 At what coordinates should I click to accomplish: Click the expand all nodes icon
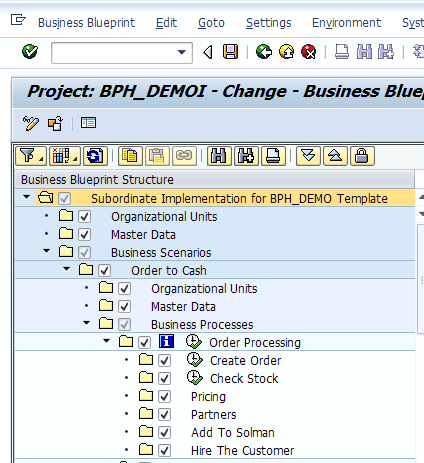click(x=308, y=156)
